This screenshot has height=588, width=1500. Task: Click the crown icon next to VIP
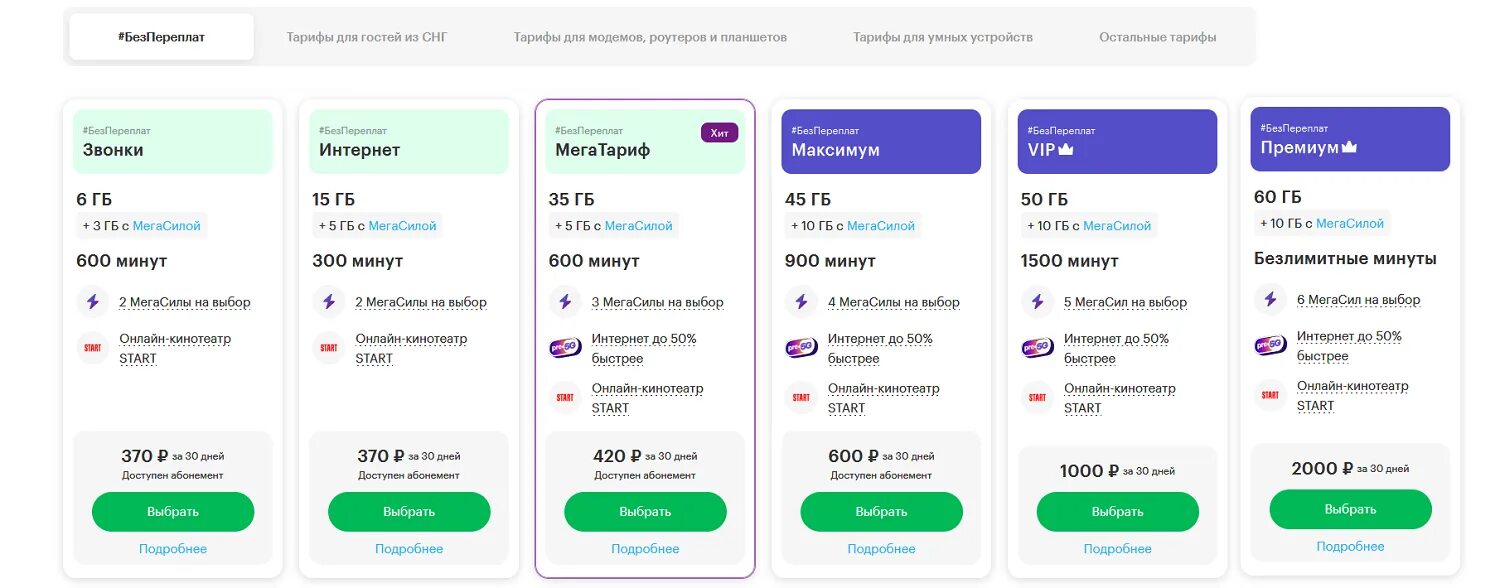click(x=1065, y=150)
